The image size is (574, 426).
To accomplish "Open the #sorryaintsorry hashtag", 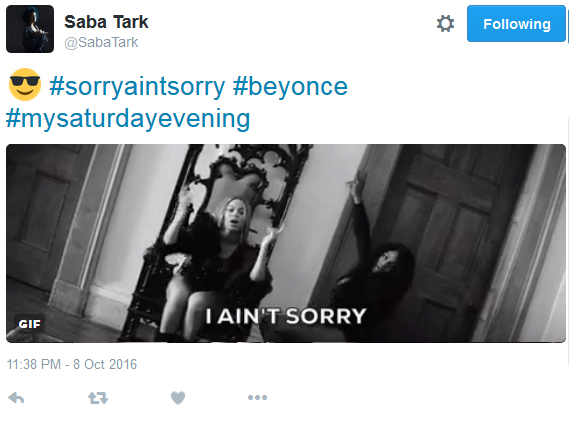I will point(137,87).
